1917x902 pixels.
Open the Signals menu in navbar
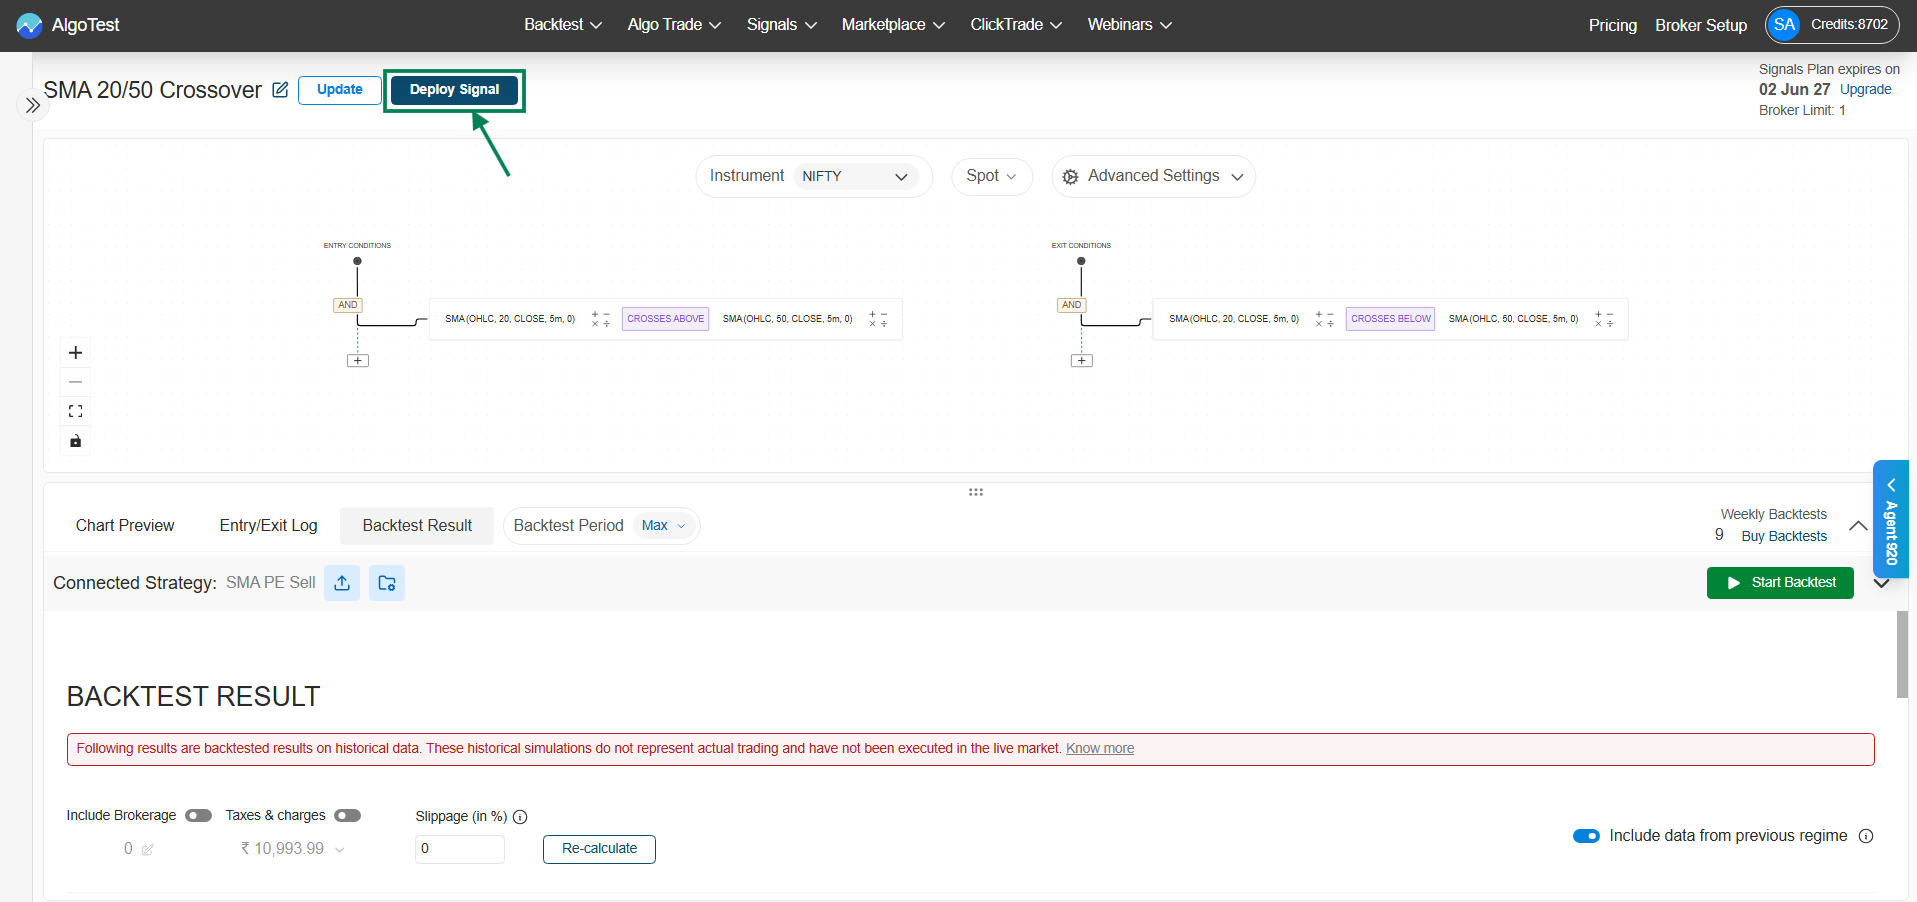click(781, 25)
